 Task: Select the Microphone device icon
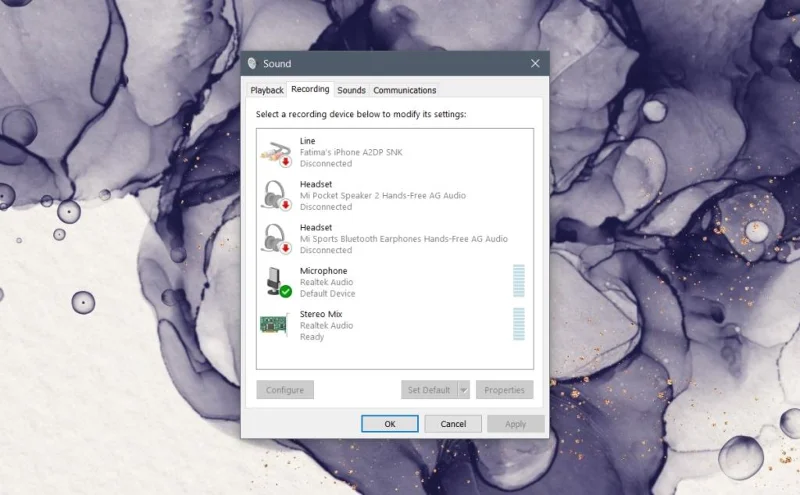click(278, 282)
